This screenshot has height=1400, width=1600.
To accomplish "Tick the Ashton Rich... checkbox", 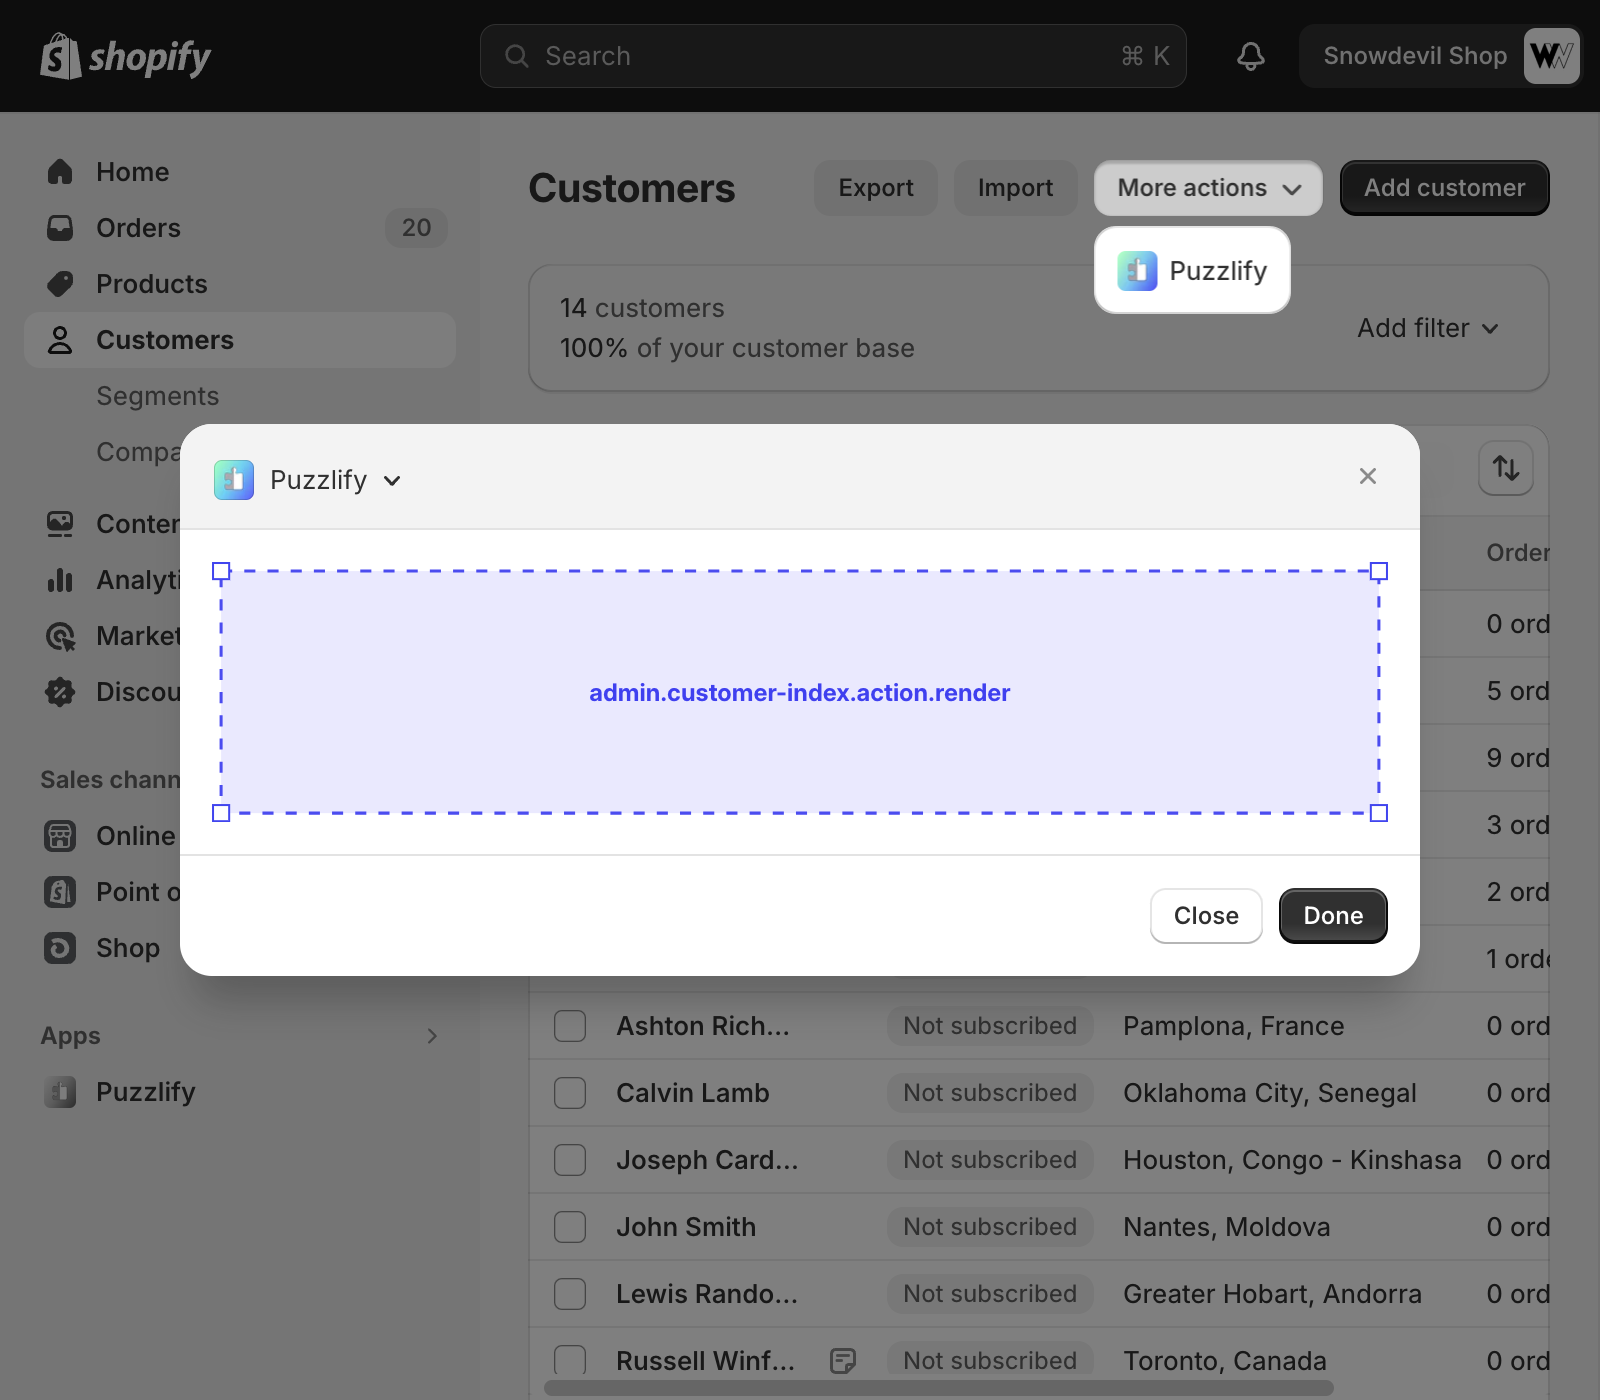I will pyautogui.click(x=570, y=1026).
